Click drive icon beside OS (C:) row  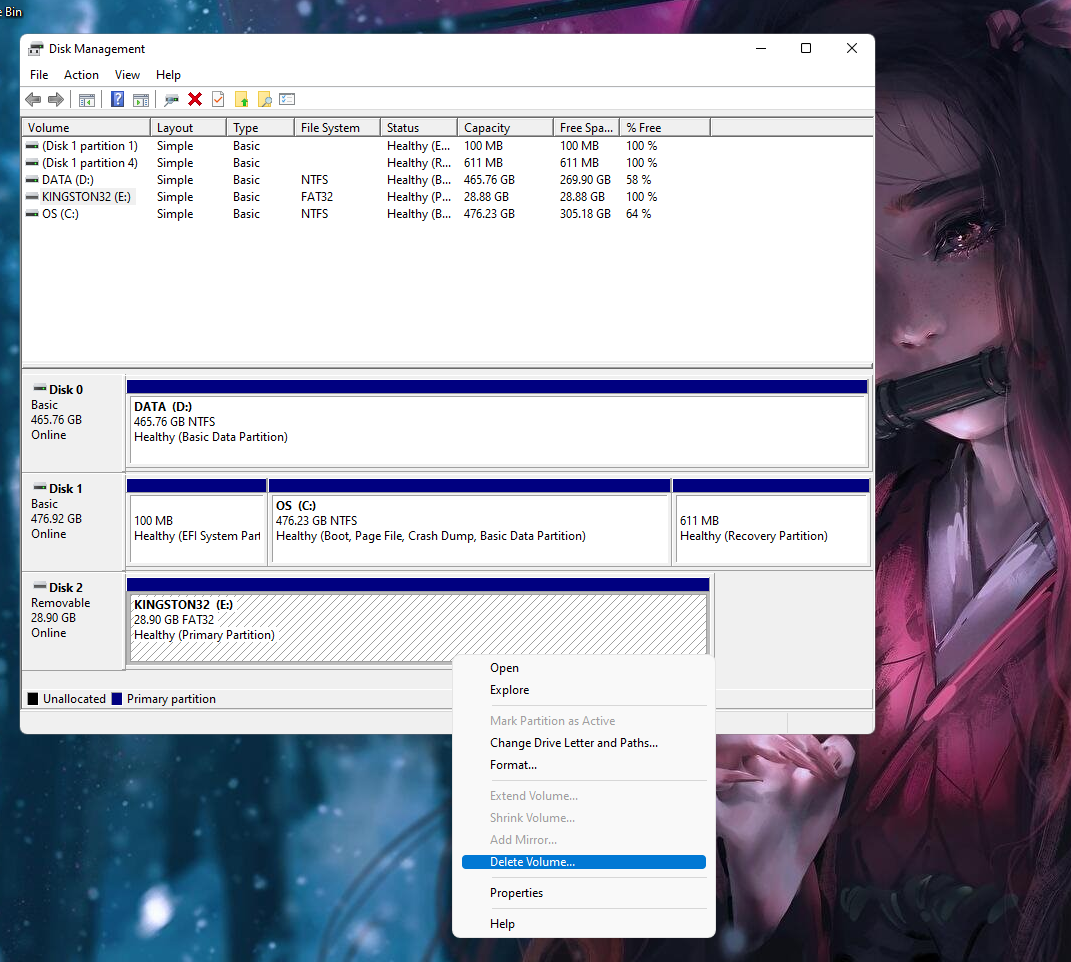click(x=32, y=214)
